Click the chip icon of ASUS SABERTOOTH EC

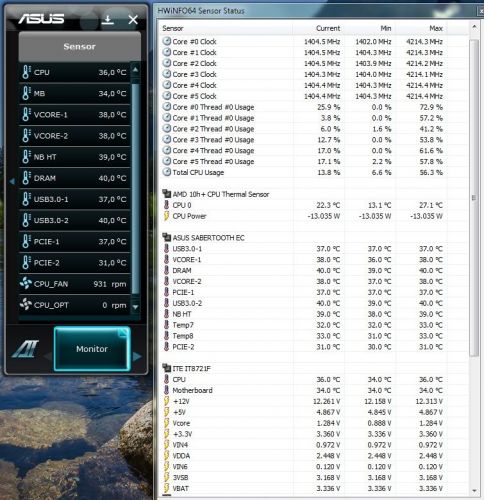pyautogui.click(x=166, y=237)
